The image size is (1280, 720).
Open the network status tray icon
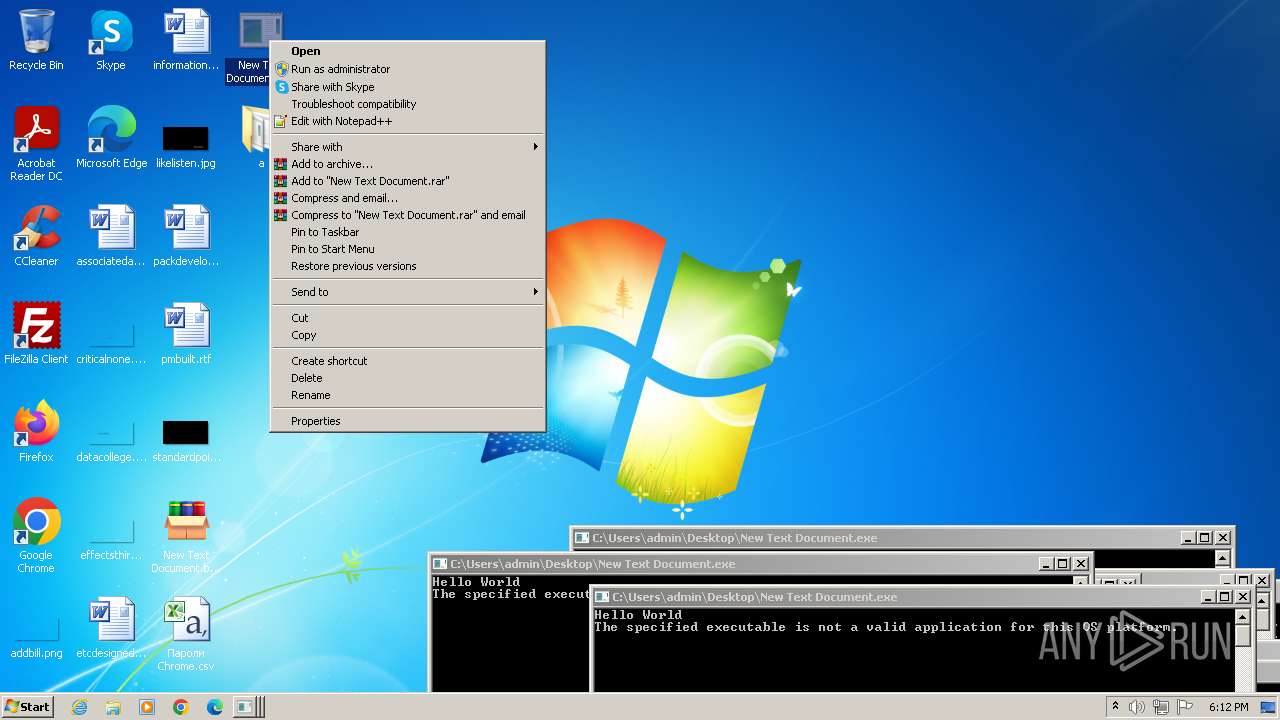pos(1161,707)
